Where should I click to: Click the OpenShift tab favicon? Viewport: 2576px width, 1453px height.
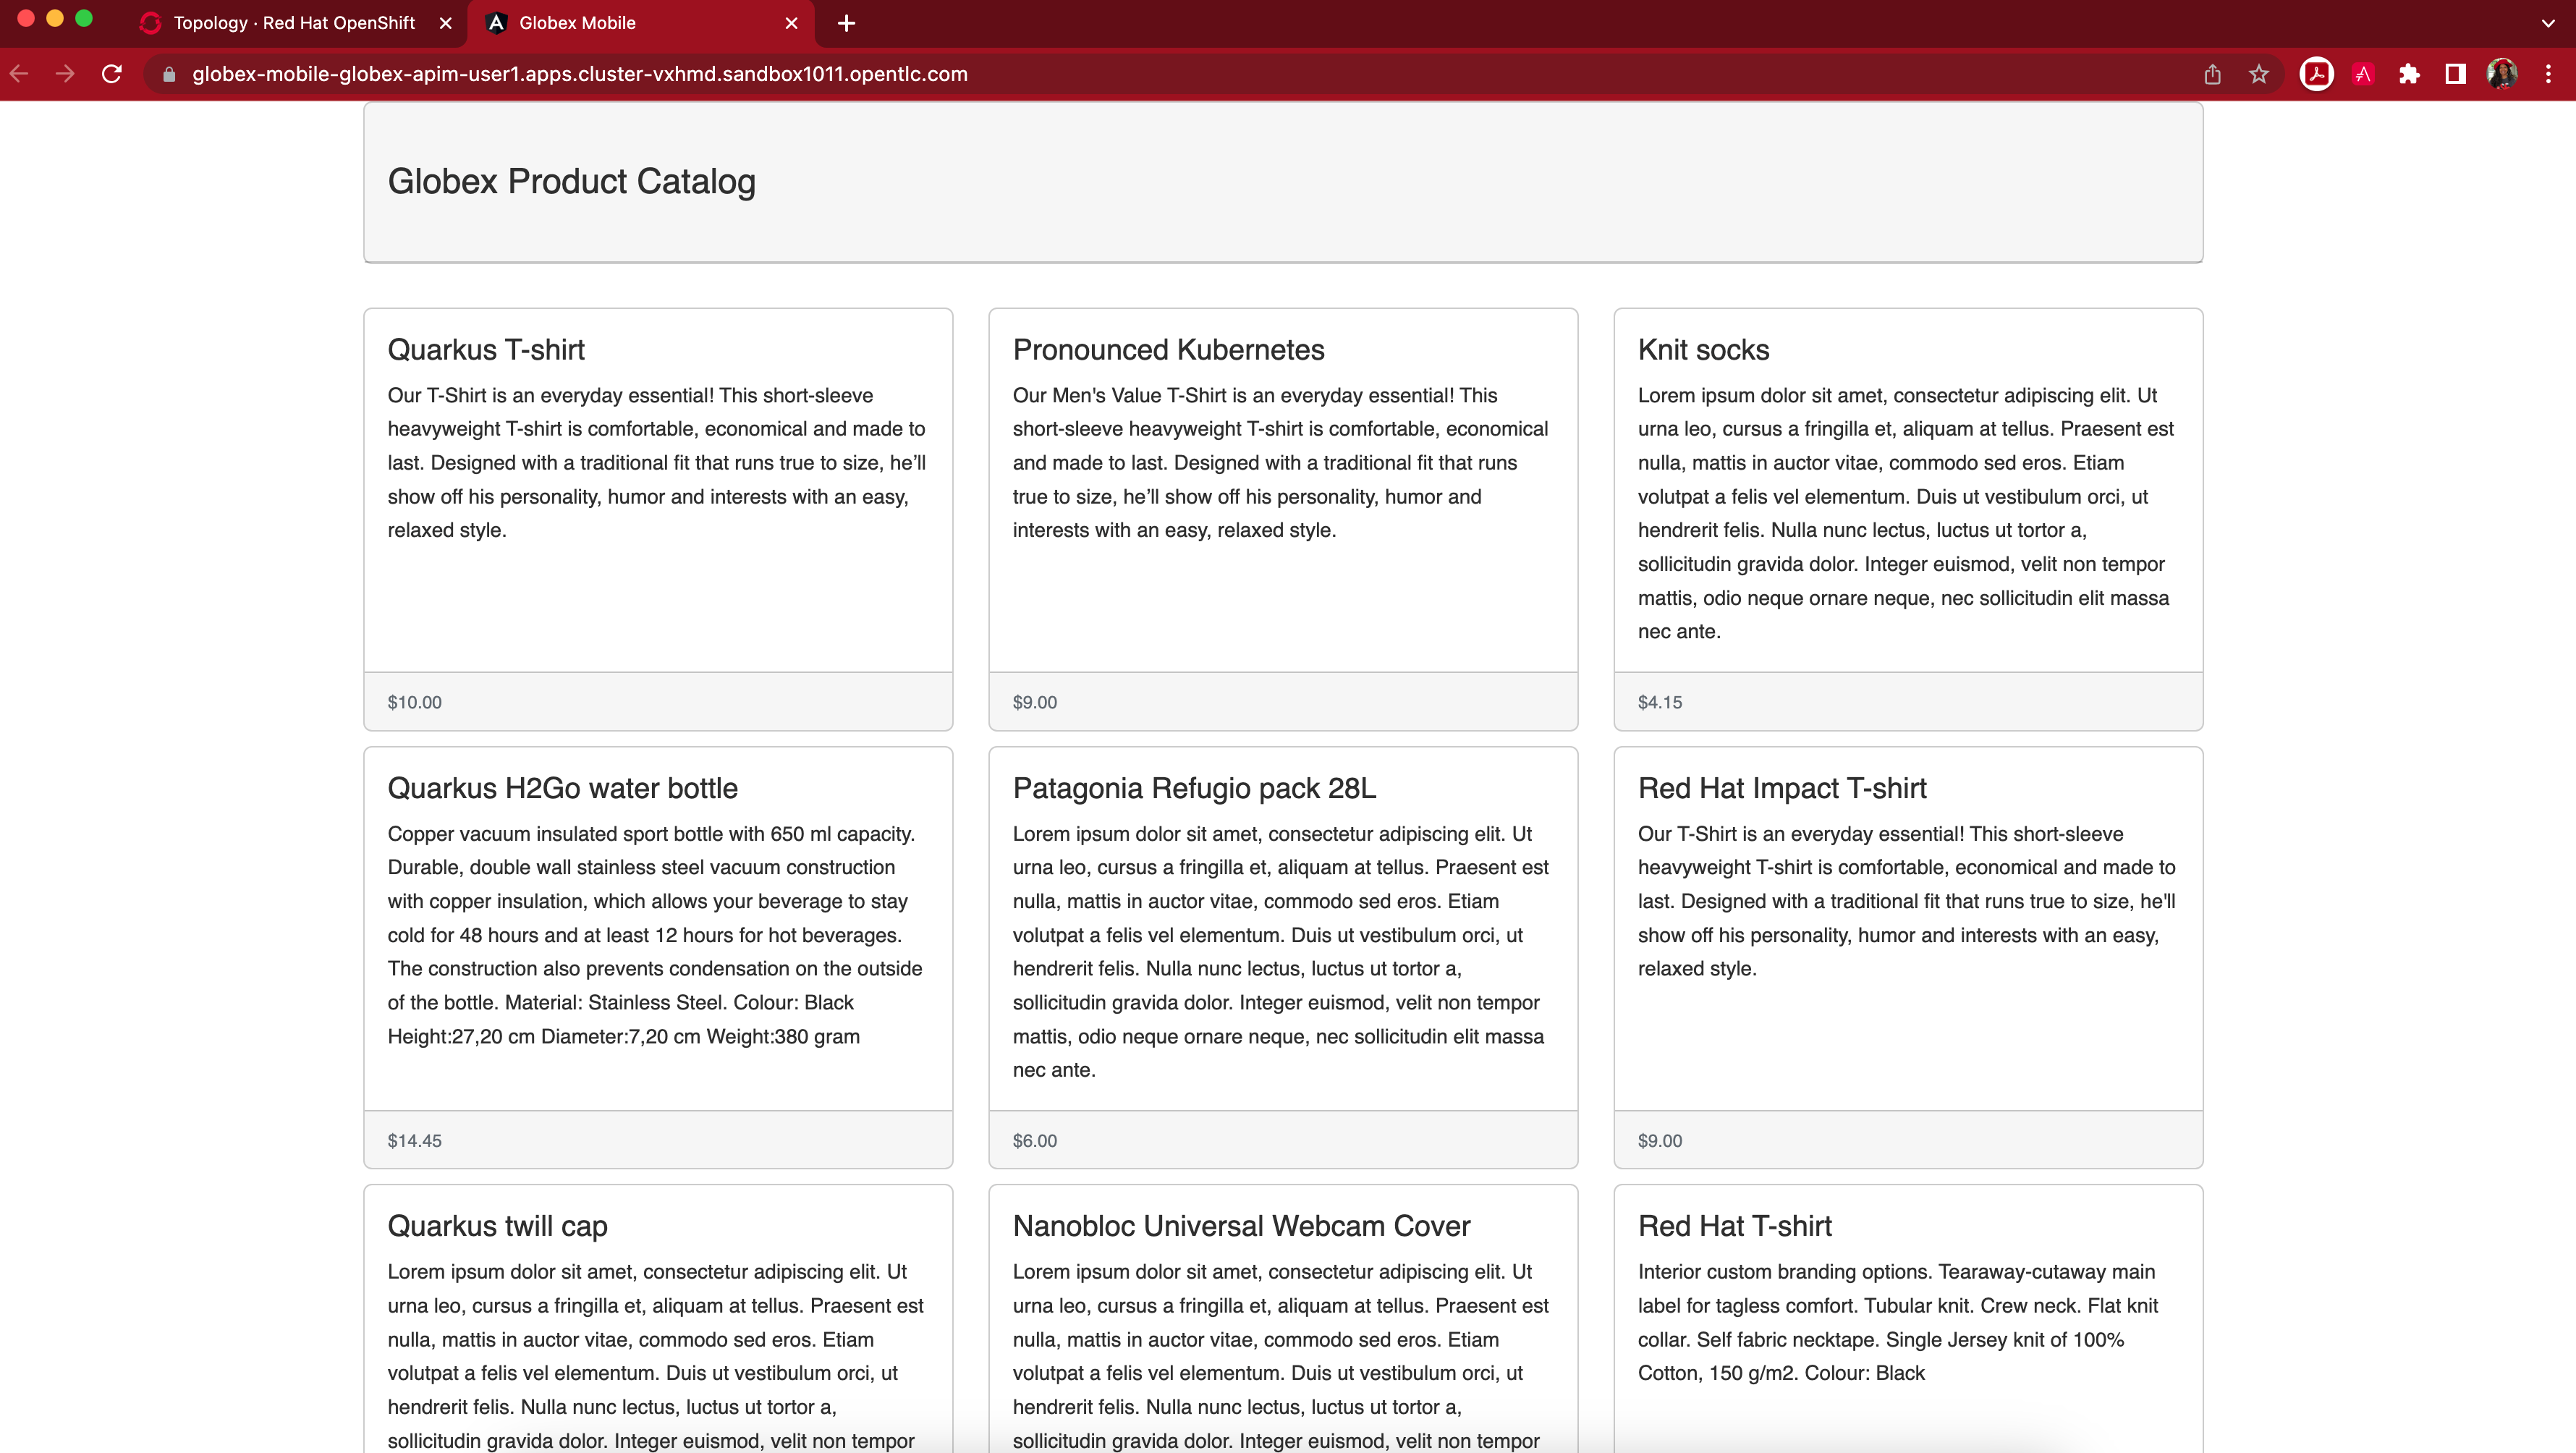coord(151,23)
